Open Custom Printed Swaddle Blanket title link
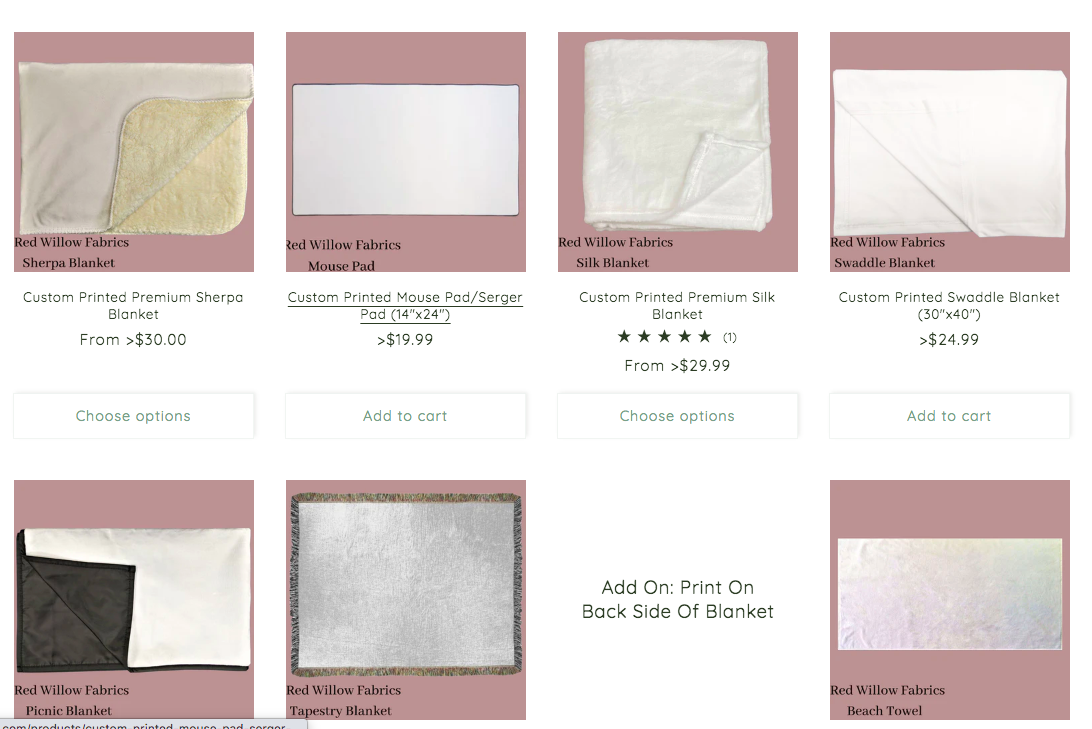The height and width of the screenshot is (729, 1092). click(x=949, y=306)
